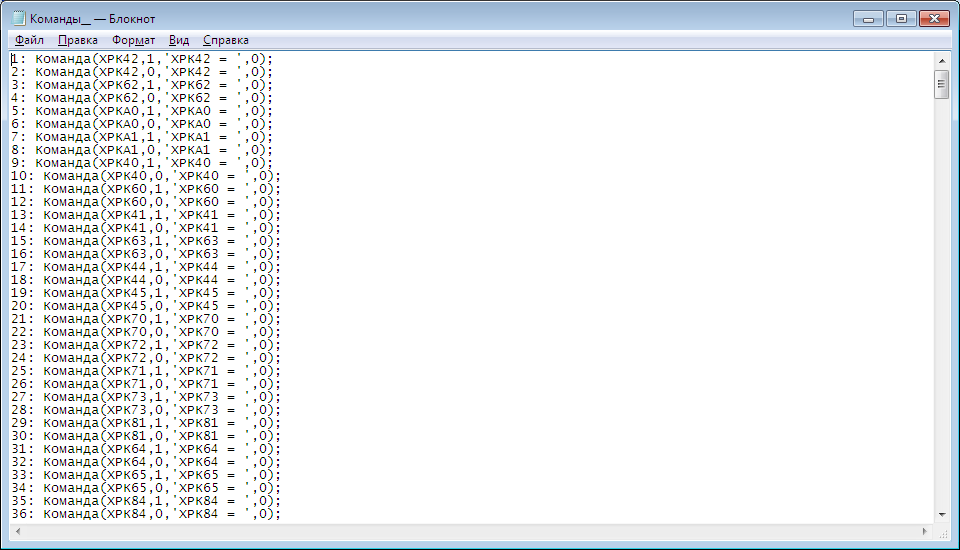Open the Вид menu

click(x=179, y=40)
